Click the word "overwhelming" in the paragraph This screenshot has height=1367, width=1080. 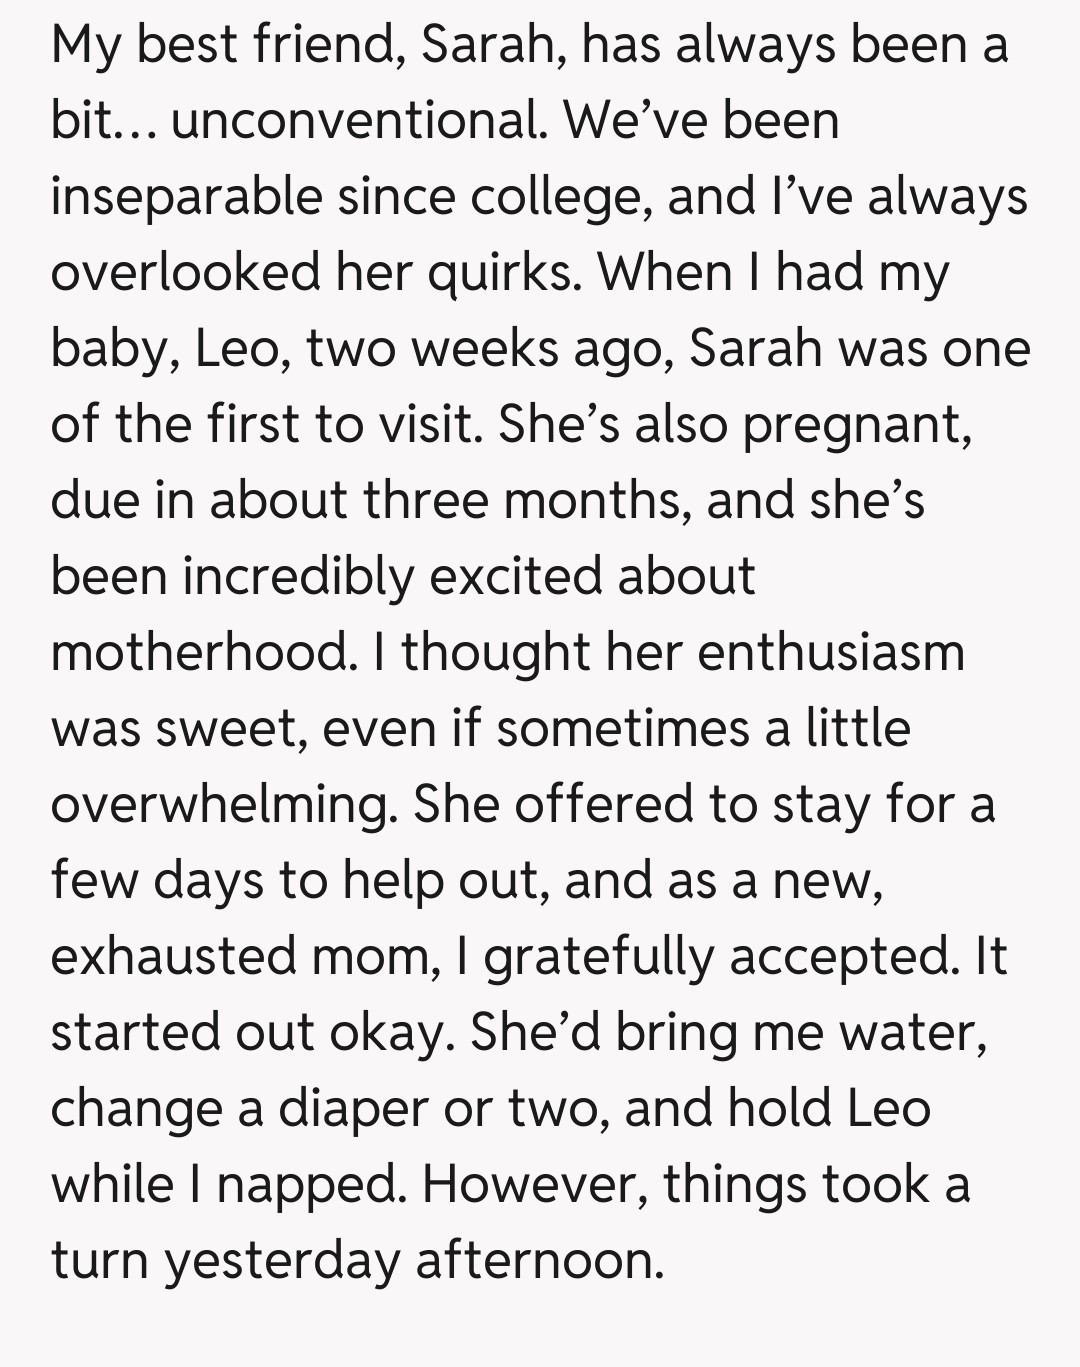click(219, 804)
